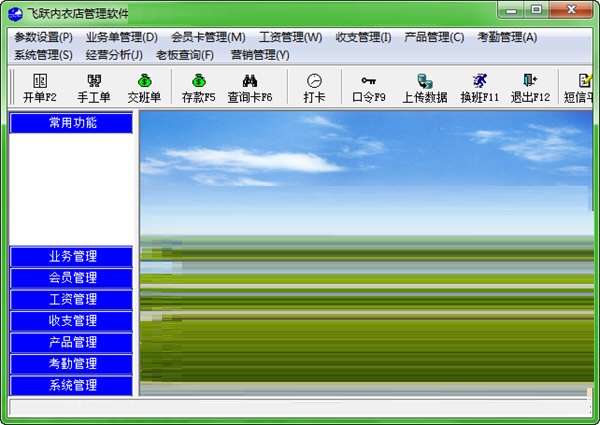Expand the 常用功能 sidebar panel

click(71, 122)
